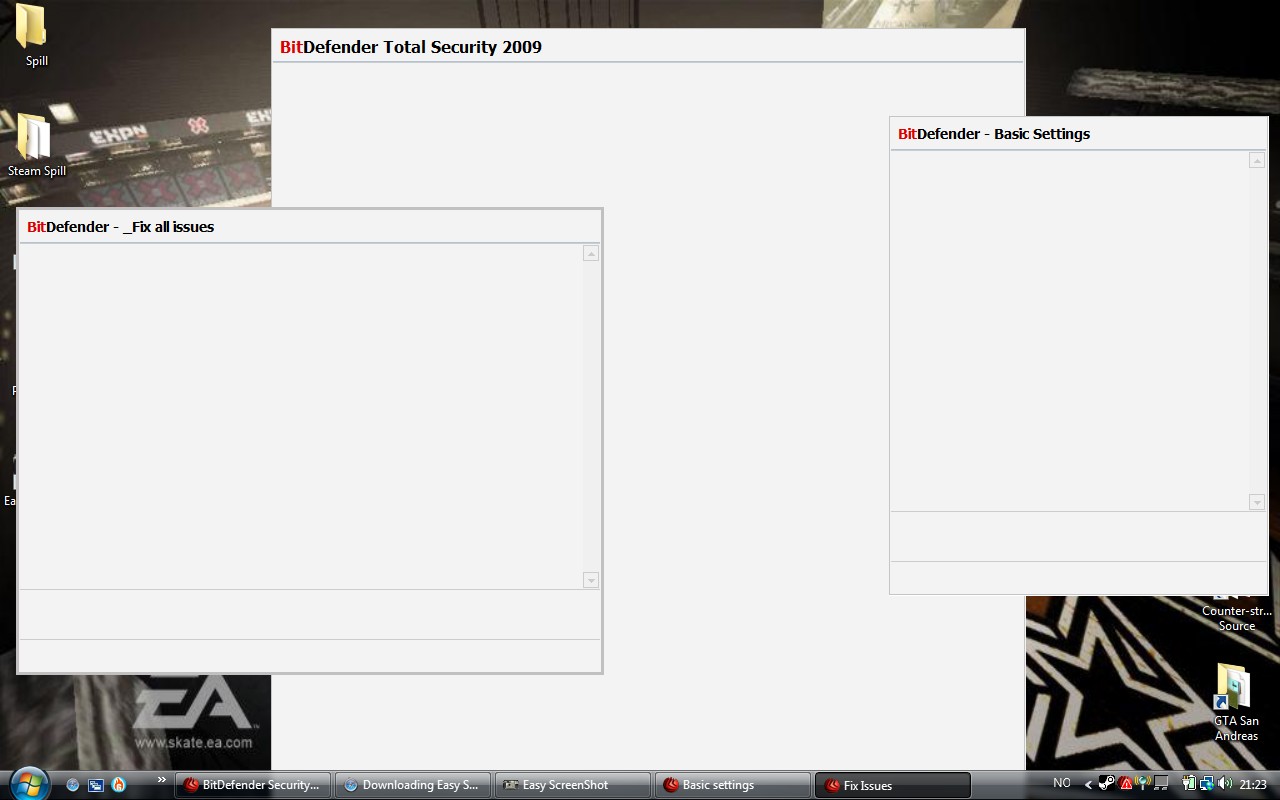This screenshot has width=1280, height=800.
Task: Show hidden system tray icons arrow
Action: (1088, 784)
